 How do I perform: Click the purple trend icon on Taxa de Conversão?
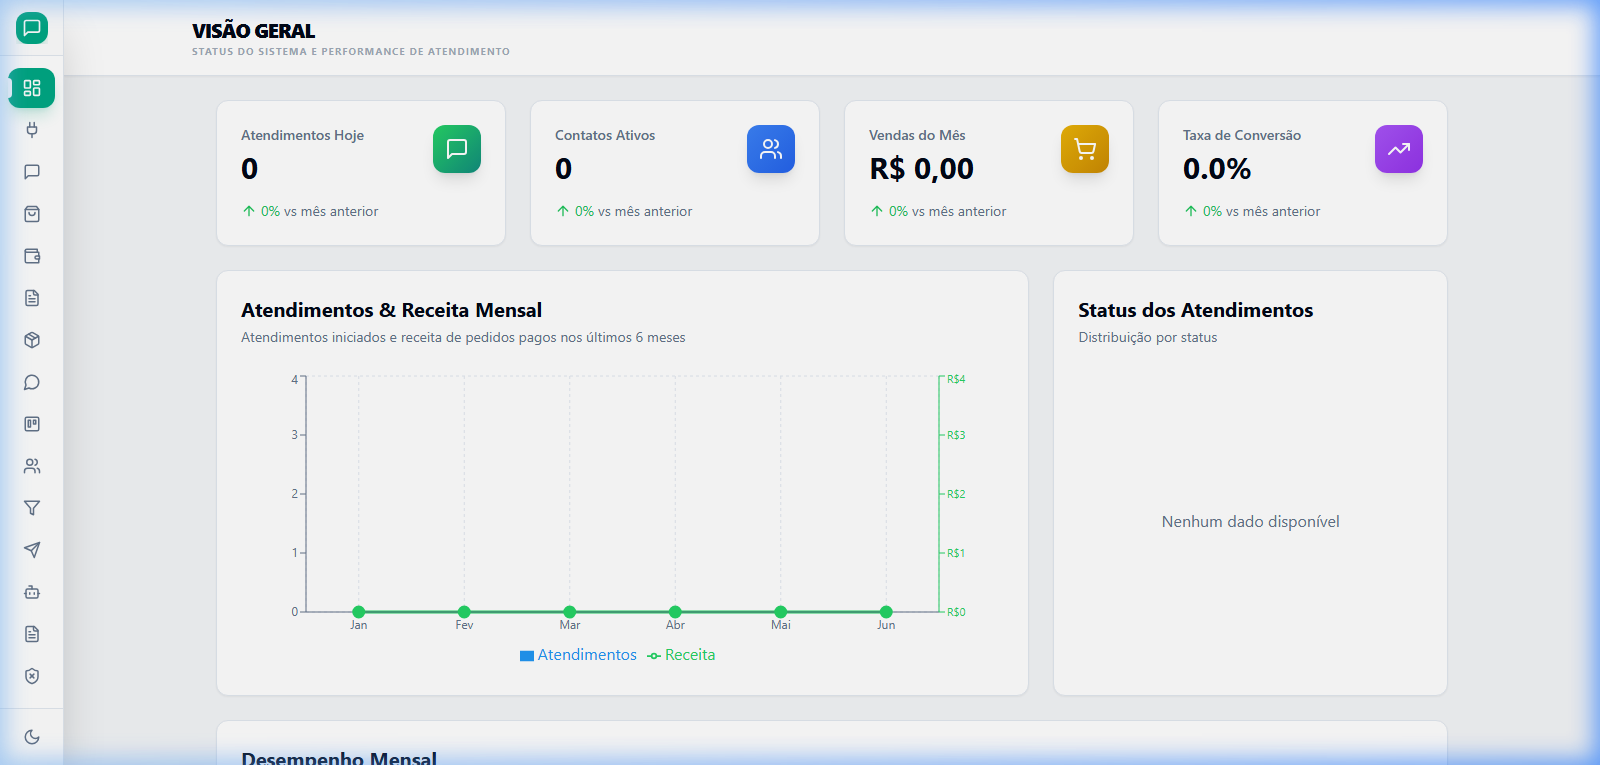[x=1399, y=149]
